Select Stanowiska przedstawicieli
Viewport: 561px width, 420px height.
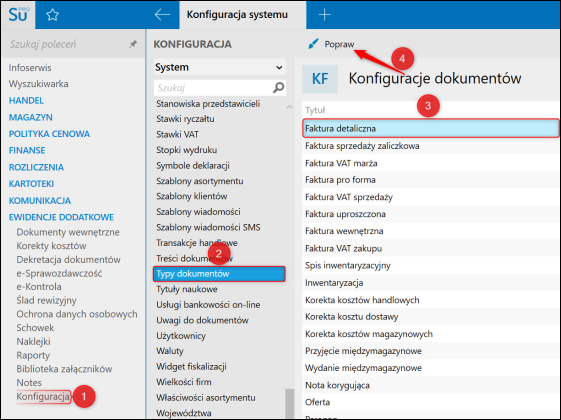[x=208, y=104]
